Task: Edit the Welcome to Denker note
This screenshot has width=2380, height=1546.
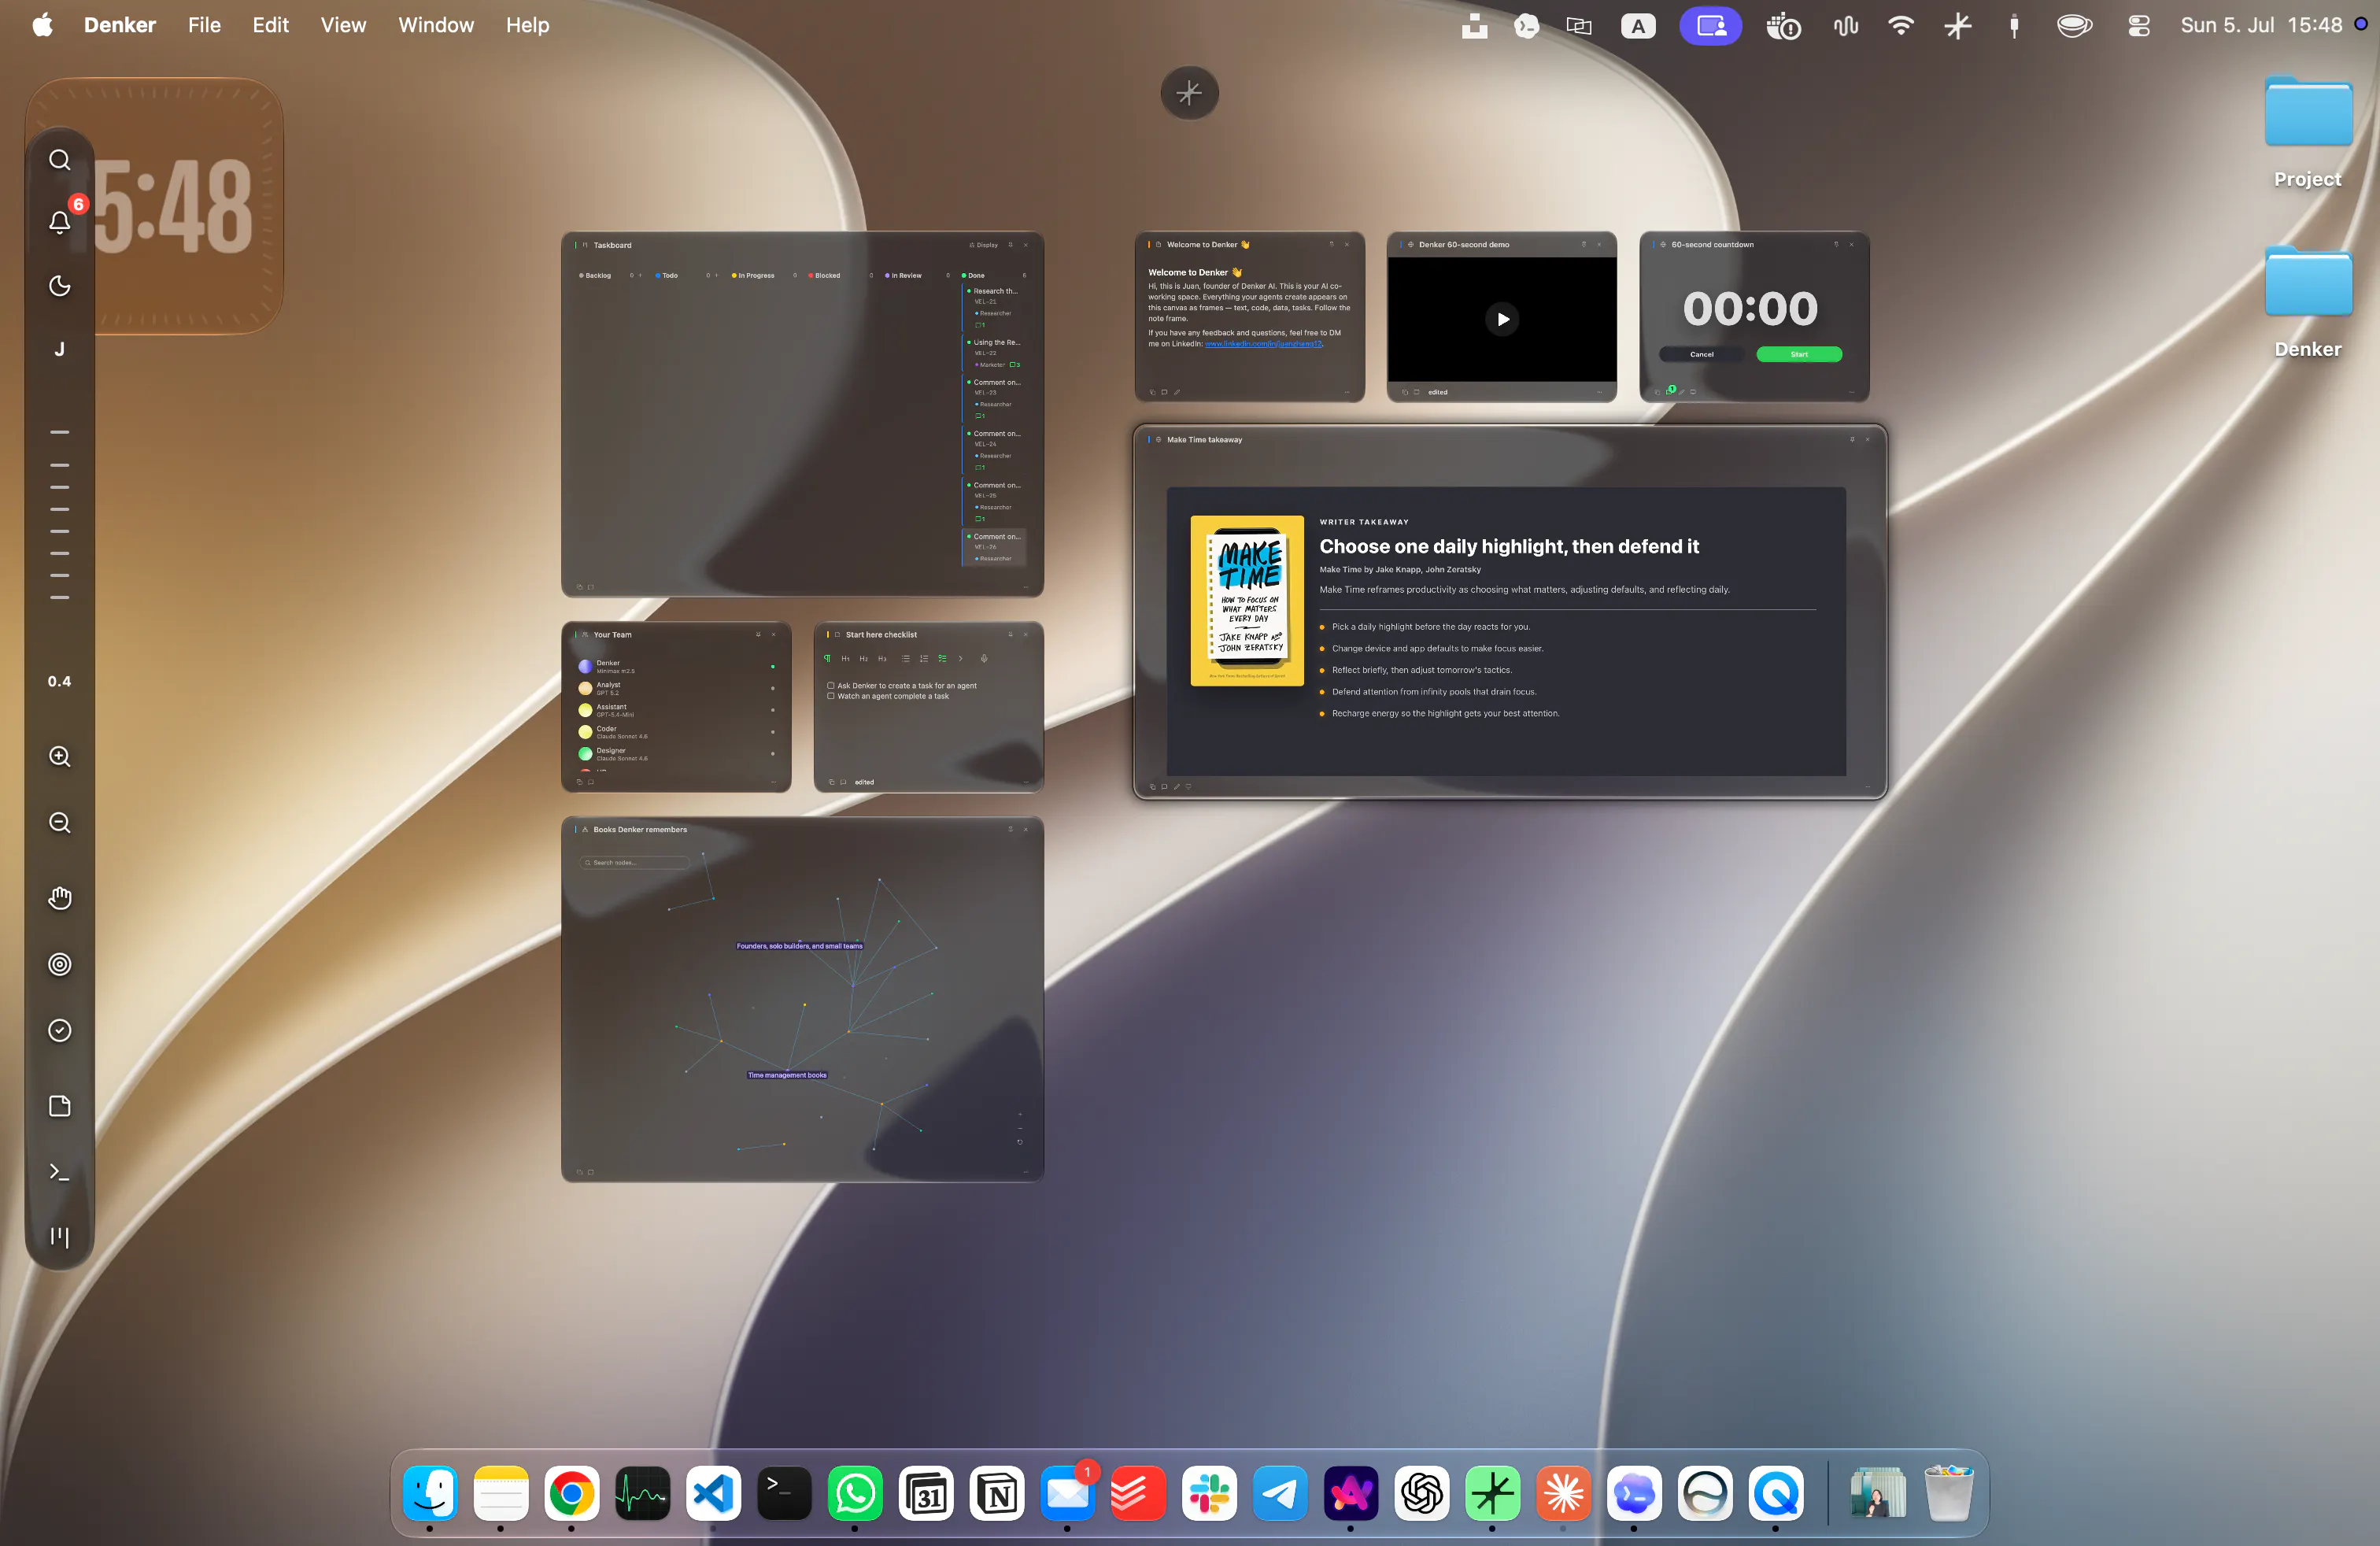Action: (x=1177, y=392)
